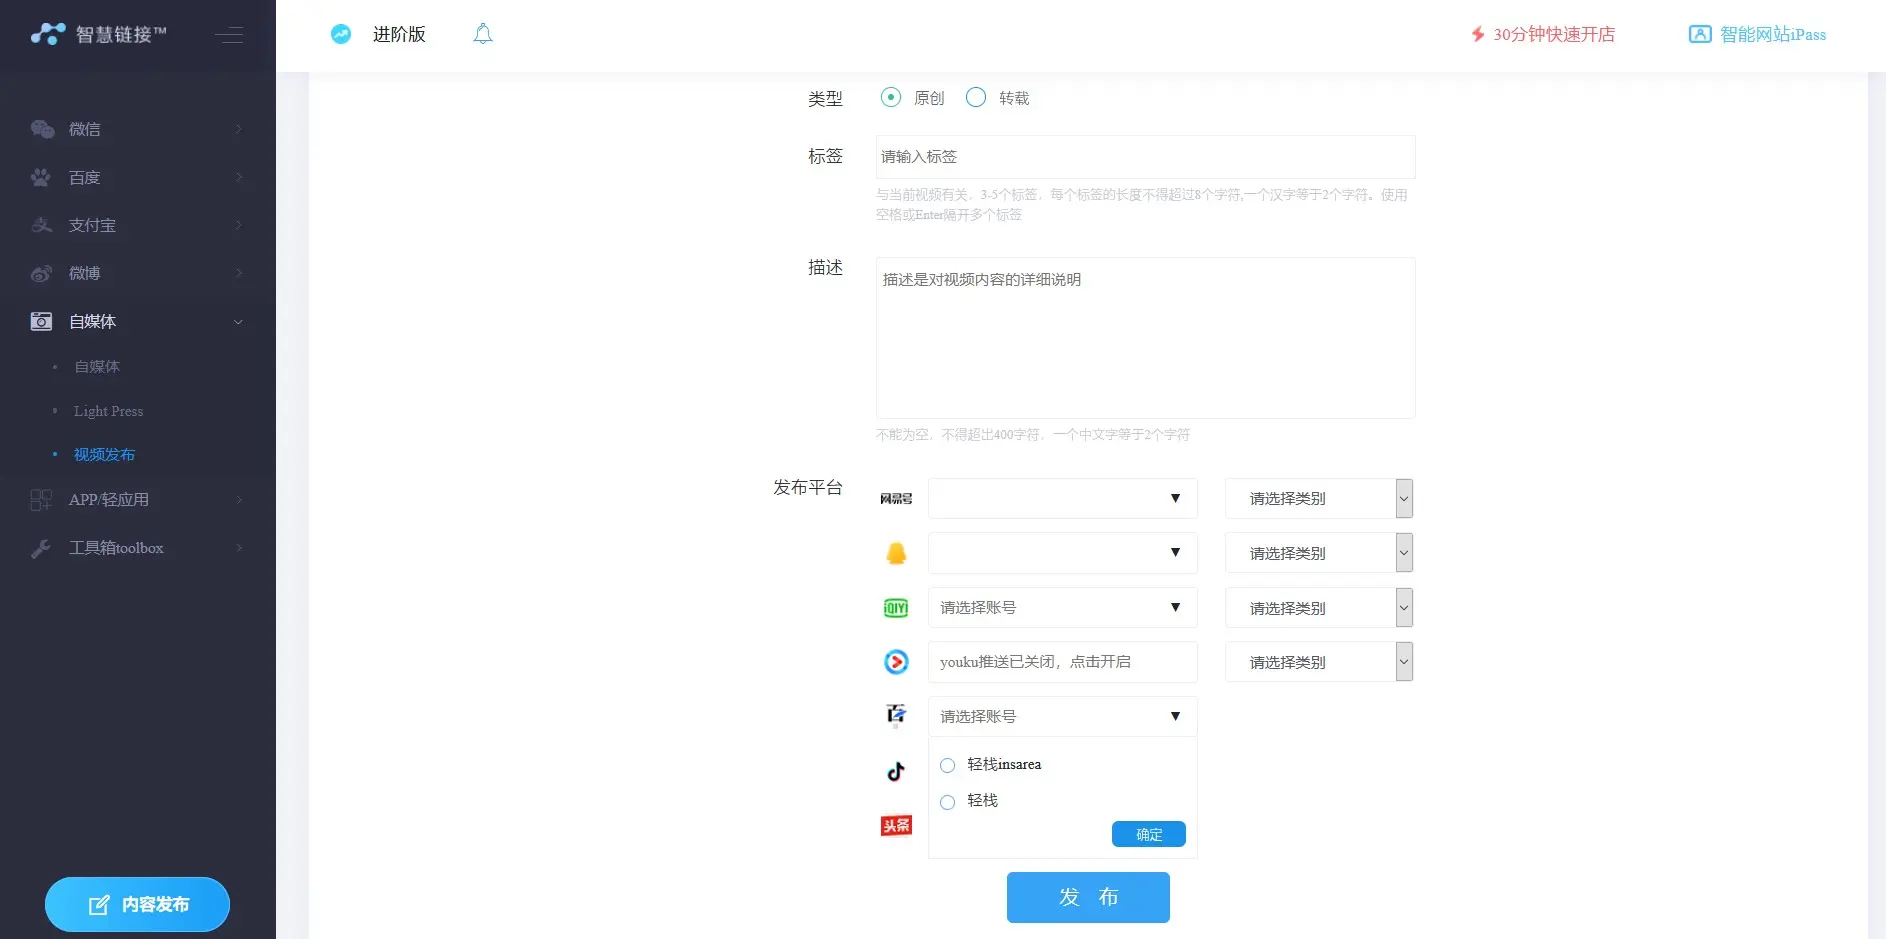Screen dimensions: 1886x939
Task: Select the 原创 type radio button
Action: [891, 97]
